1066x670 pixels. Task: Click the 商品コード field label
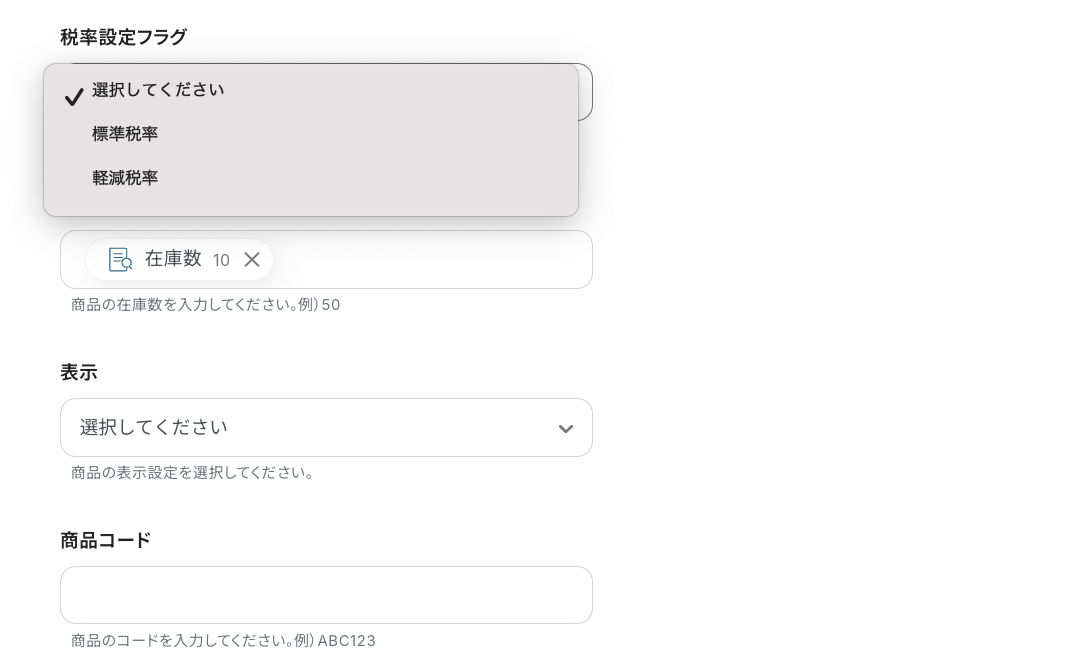click(x=106, y=541)
